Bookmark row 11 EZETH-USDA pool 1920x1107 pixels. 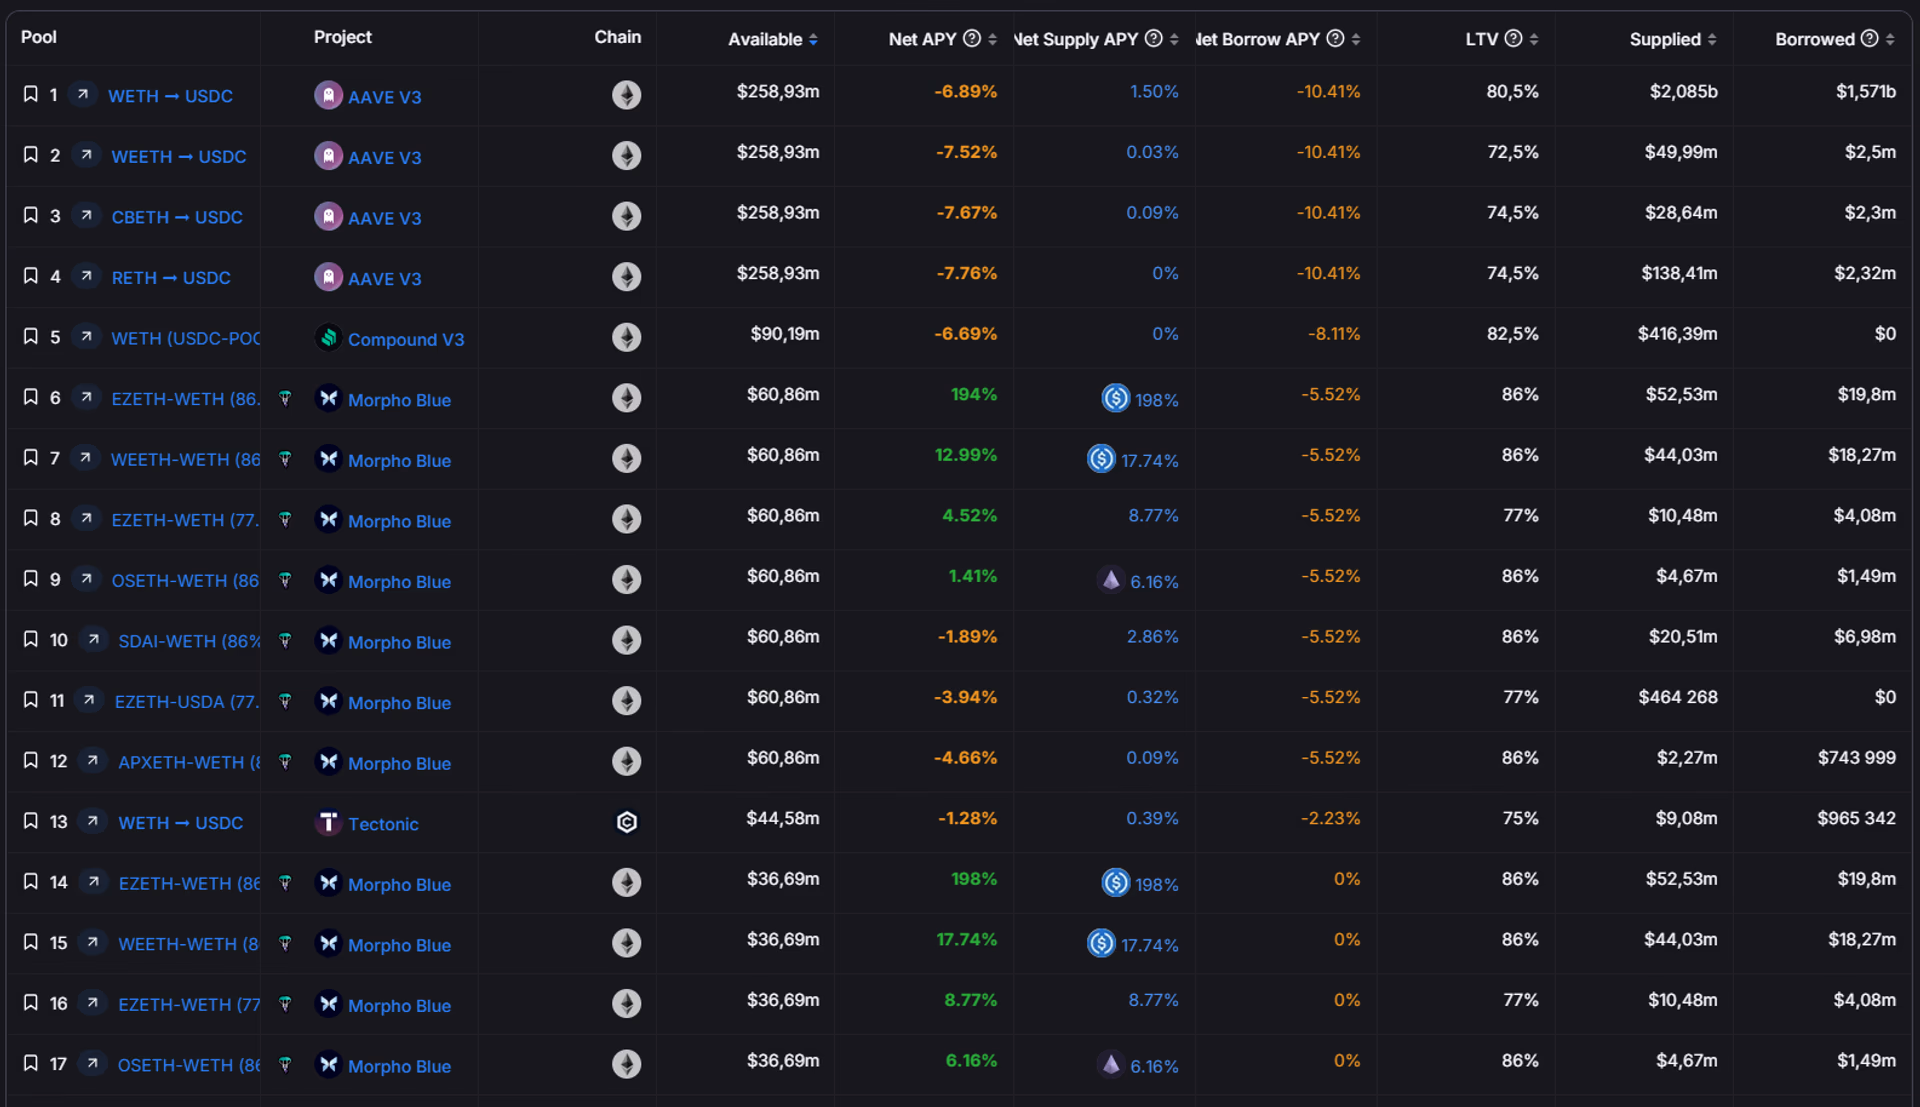(x=31, y=700)
